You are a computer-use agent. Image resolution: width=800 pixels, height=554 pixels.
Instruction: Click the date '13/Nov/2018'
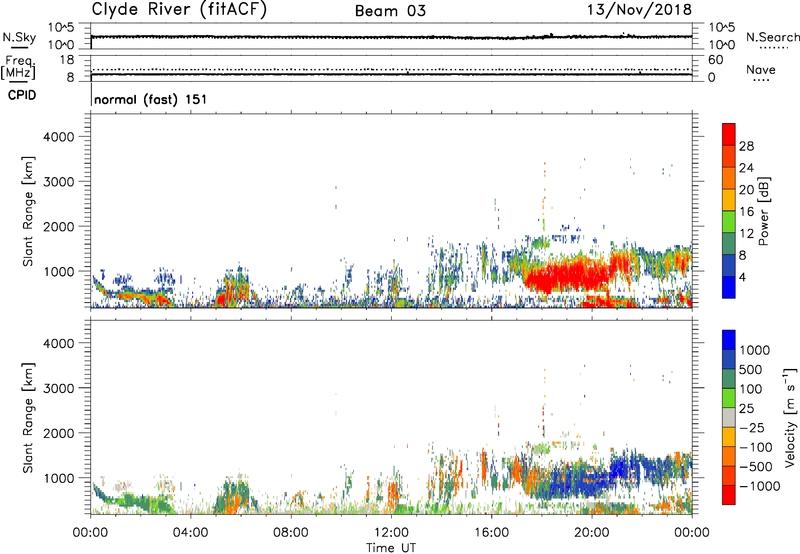click(x=639, y=9)
